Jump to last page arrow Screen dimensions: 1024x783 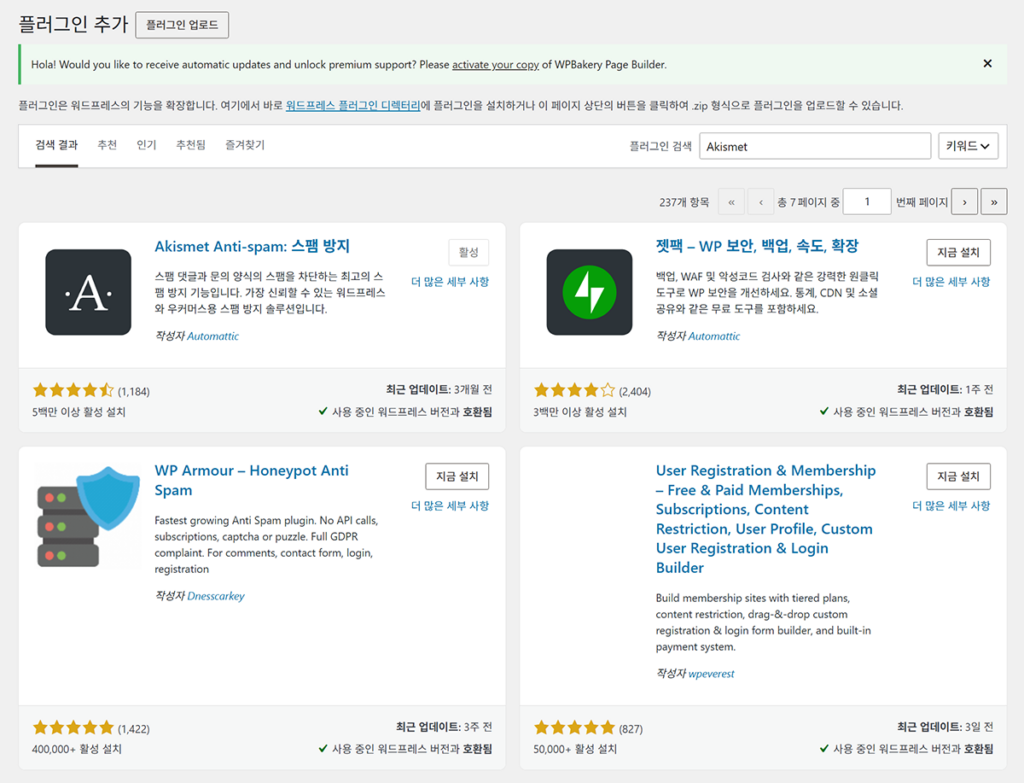click(994, 202)
